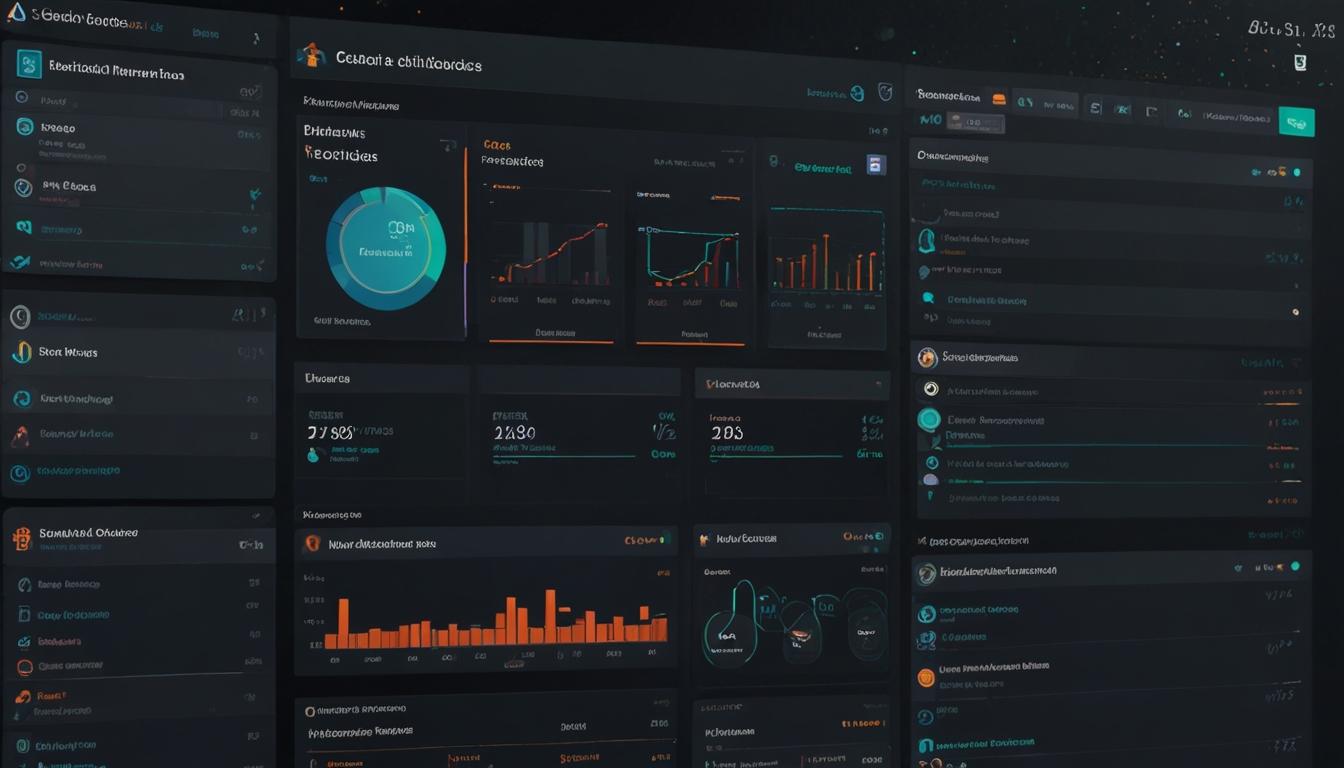Image resolution: width=1344 pixels, height=768 pixels.
Task: Open the teal square sidebar panel icon
Action: coord(29,64)
